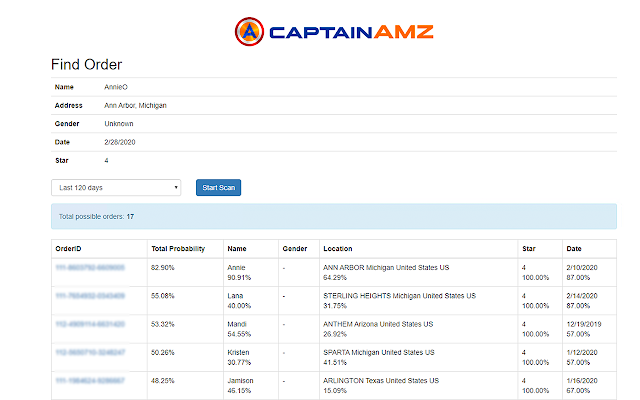640x400 pixels.
Task: Click STERLING HEIGHTS Michigan location cell
Action: pos(419,300)
